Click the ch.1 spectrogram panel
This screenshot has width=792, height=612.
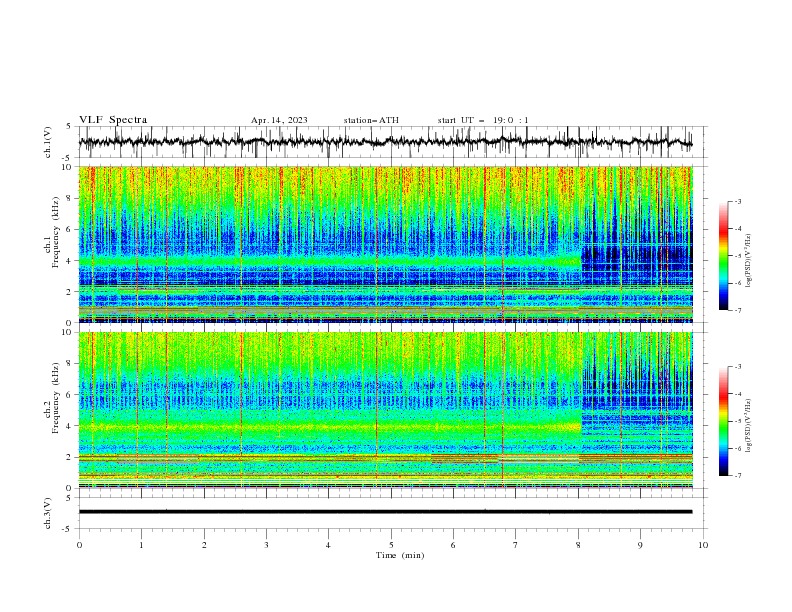385,244
